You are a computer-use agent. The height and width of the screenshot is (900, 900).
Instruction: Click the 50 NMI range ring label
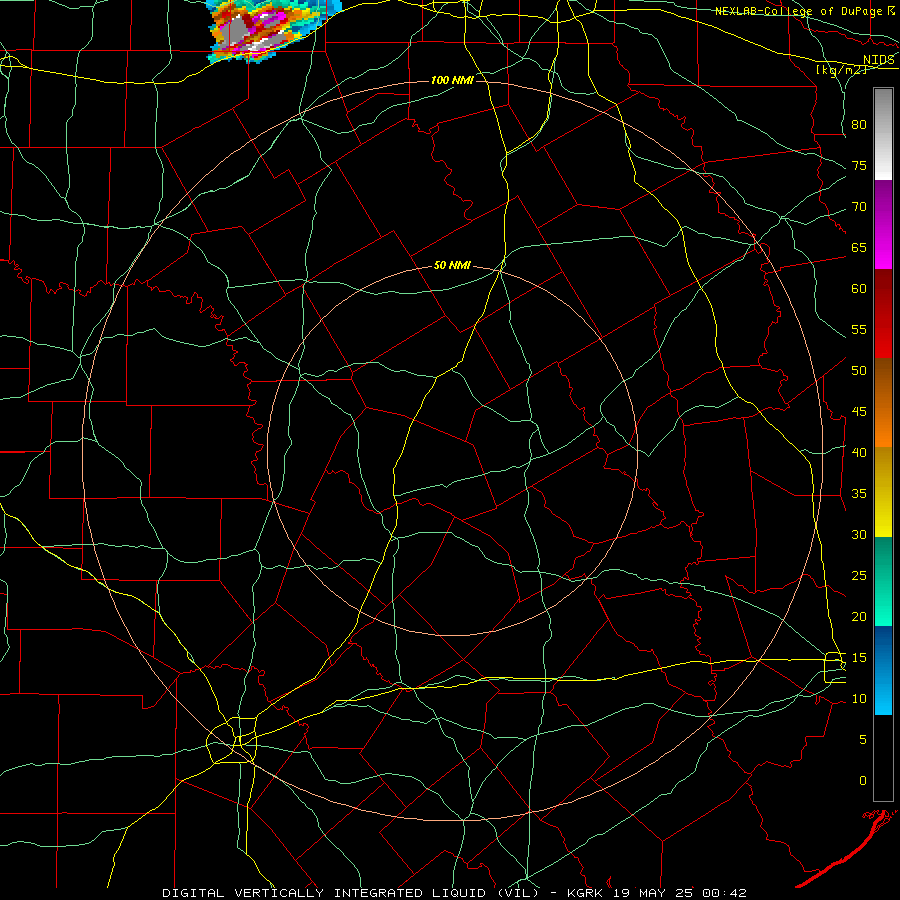click(x=452, y=265)
